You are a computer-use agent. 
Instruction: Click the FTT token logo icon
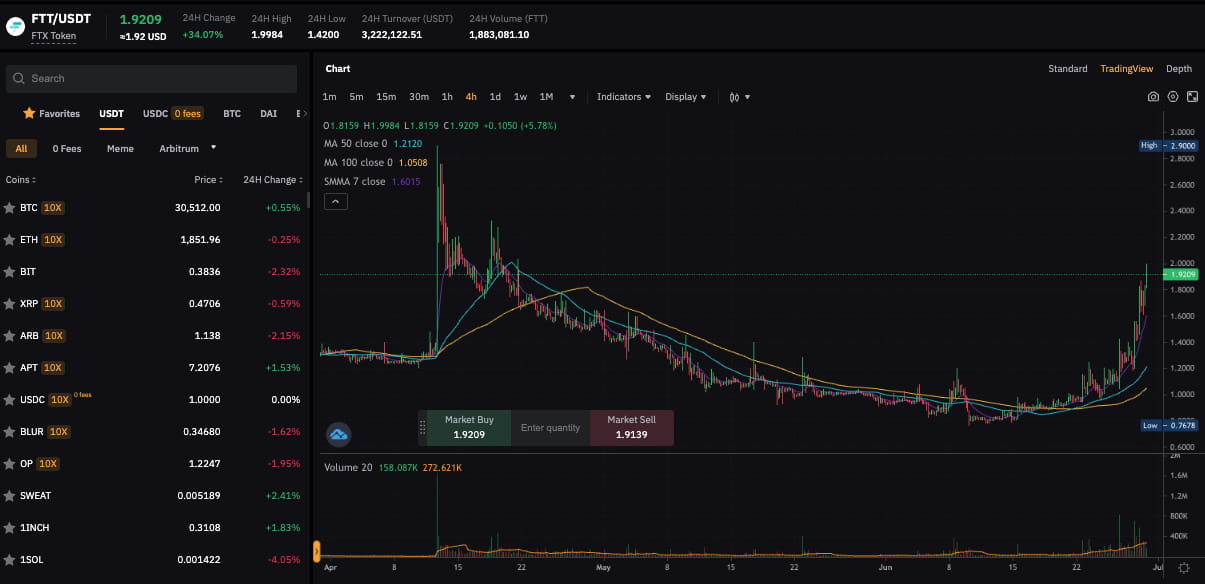tap(15, 26)
